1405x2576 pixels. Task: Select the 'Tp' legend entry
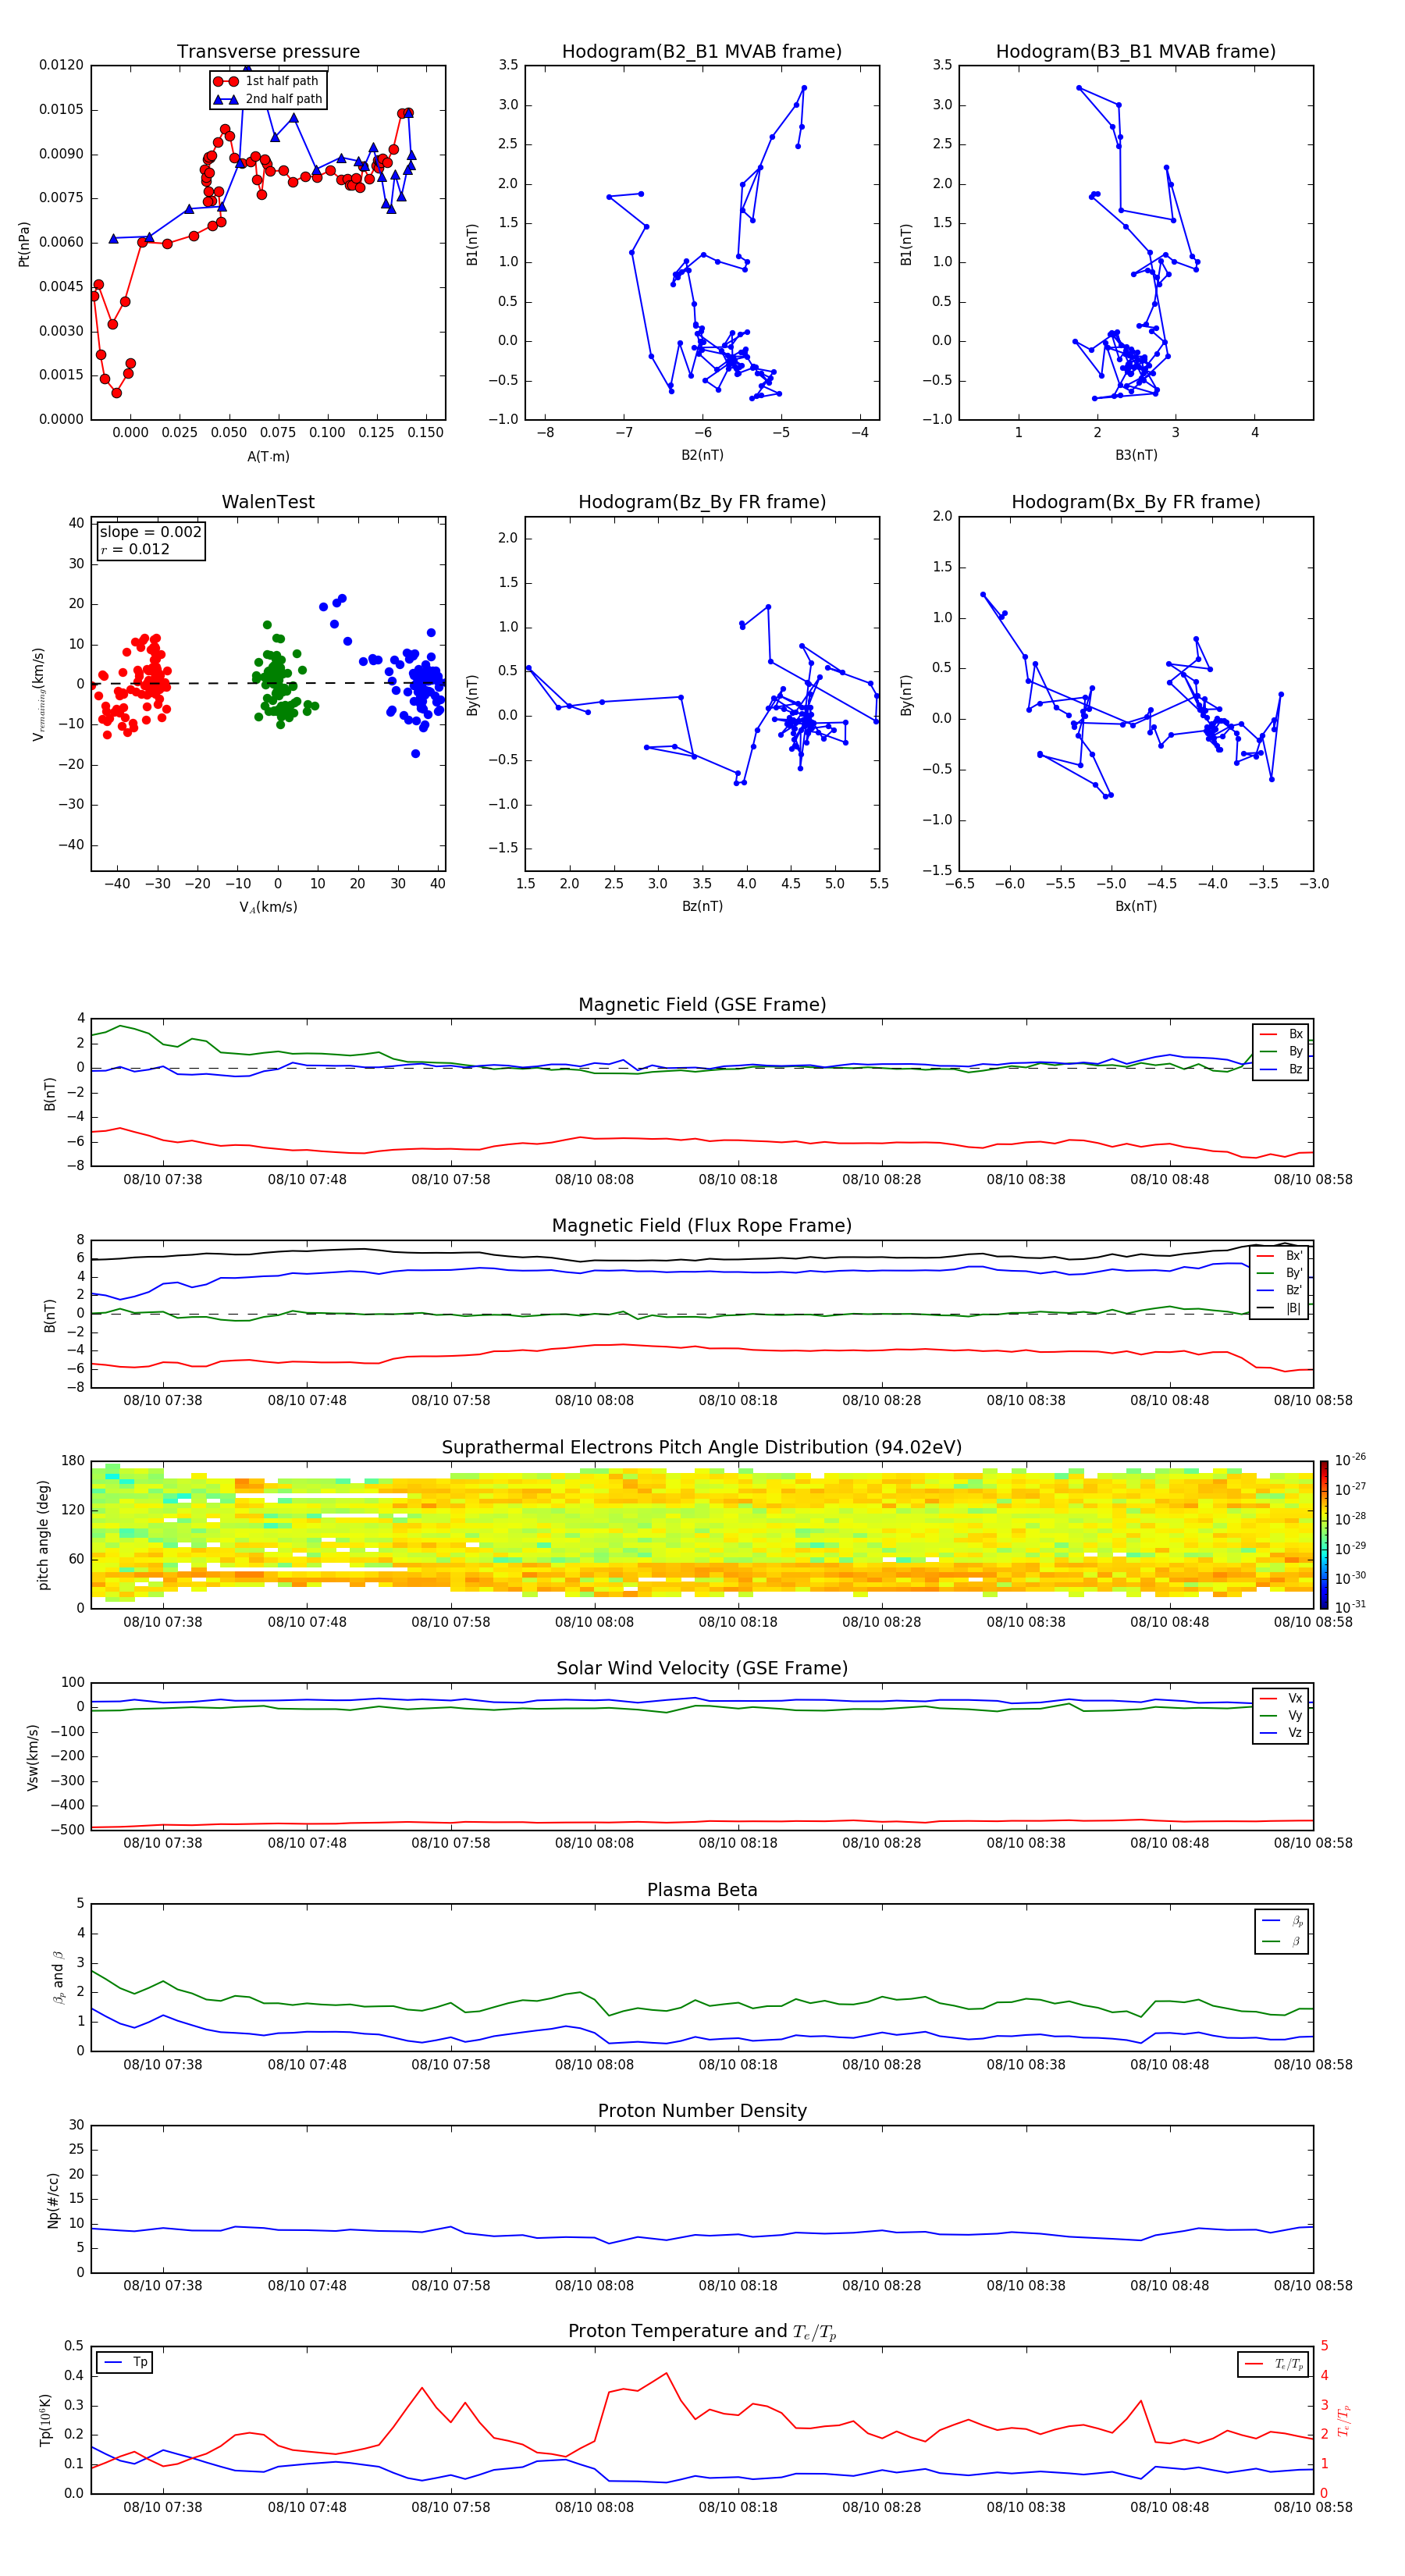[125, 2362]
